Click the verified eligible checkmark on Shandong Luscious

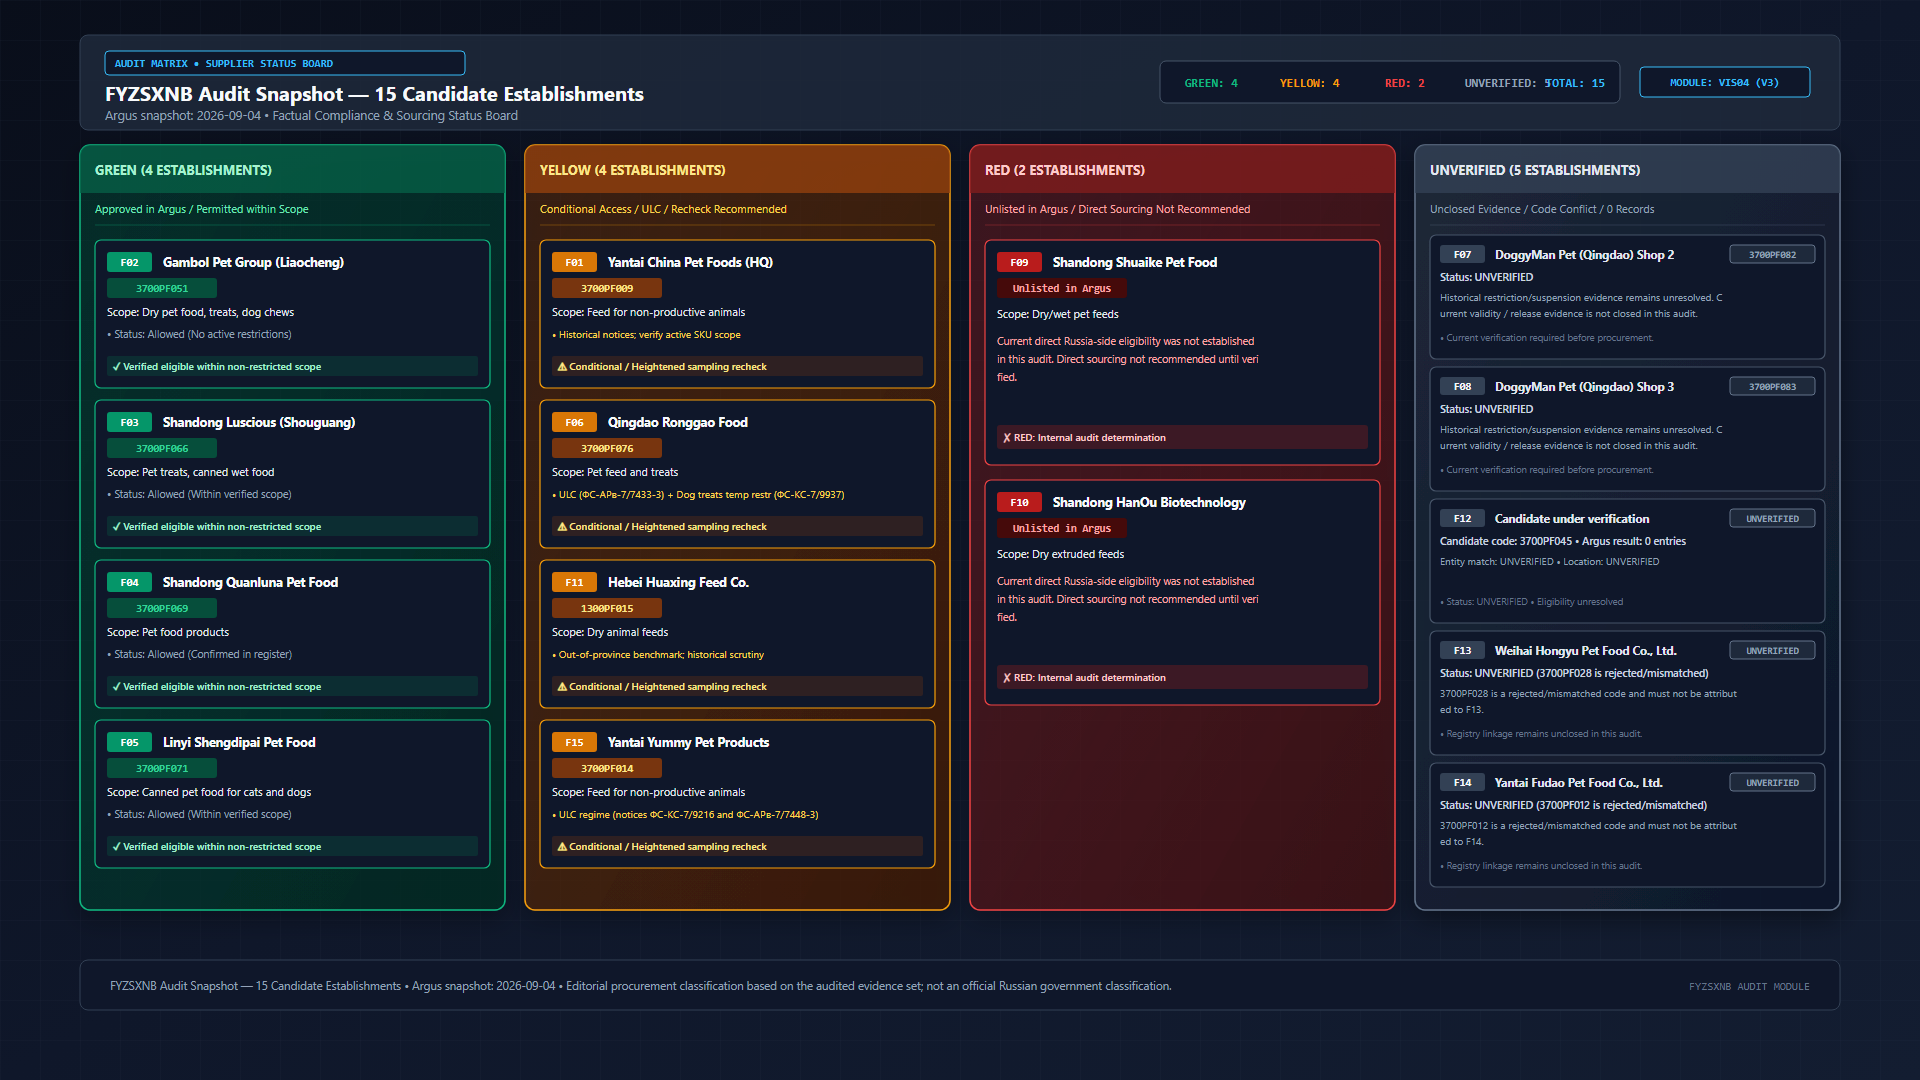[117, 526]
